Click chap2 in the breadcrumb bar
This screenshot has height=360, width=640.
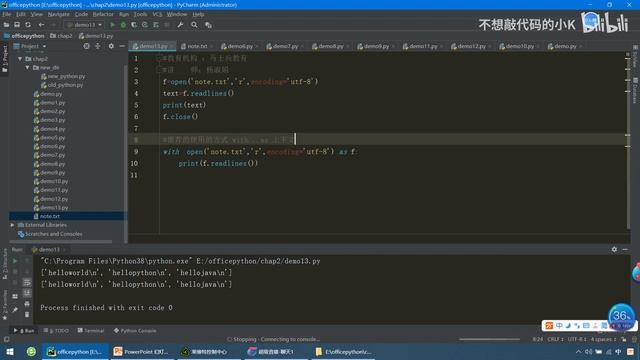pyautogui.click(x=61, y=36)
